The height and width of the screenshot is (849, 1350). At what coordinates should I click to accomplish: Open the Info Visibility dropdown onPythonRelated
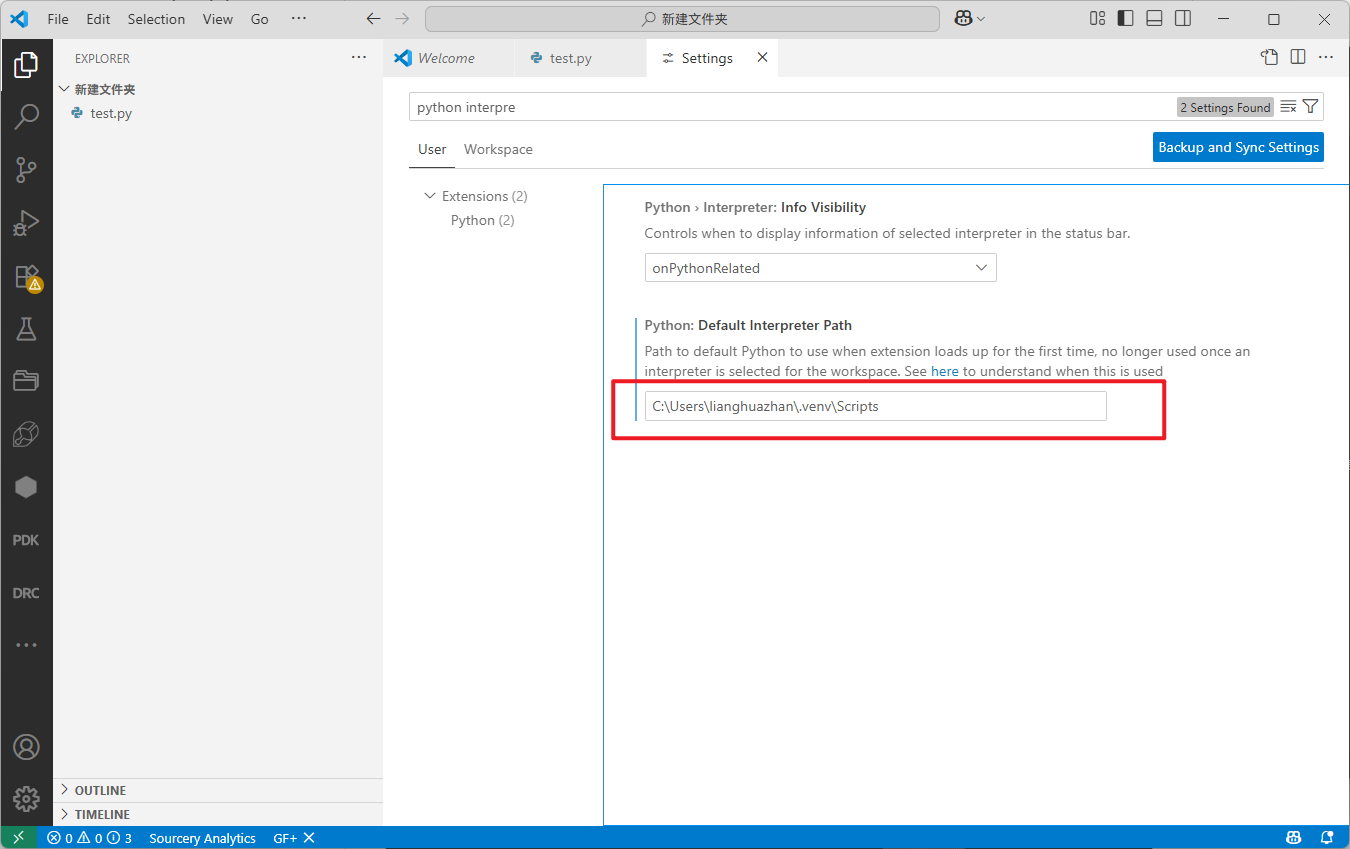pos(820,268)
